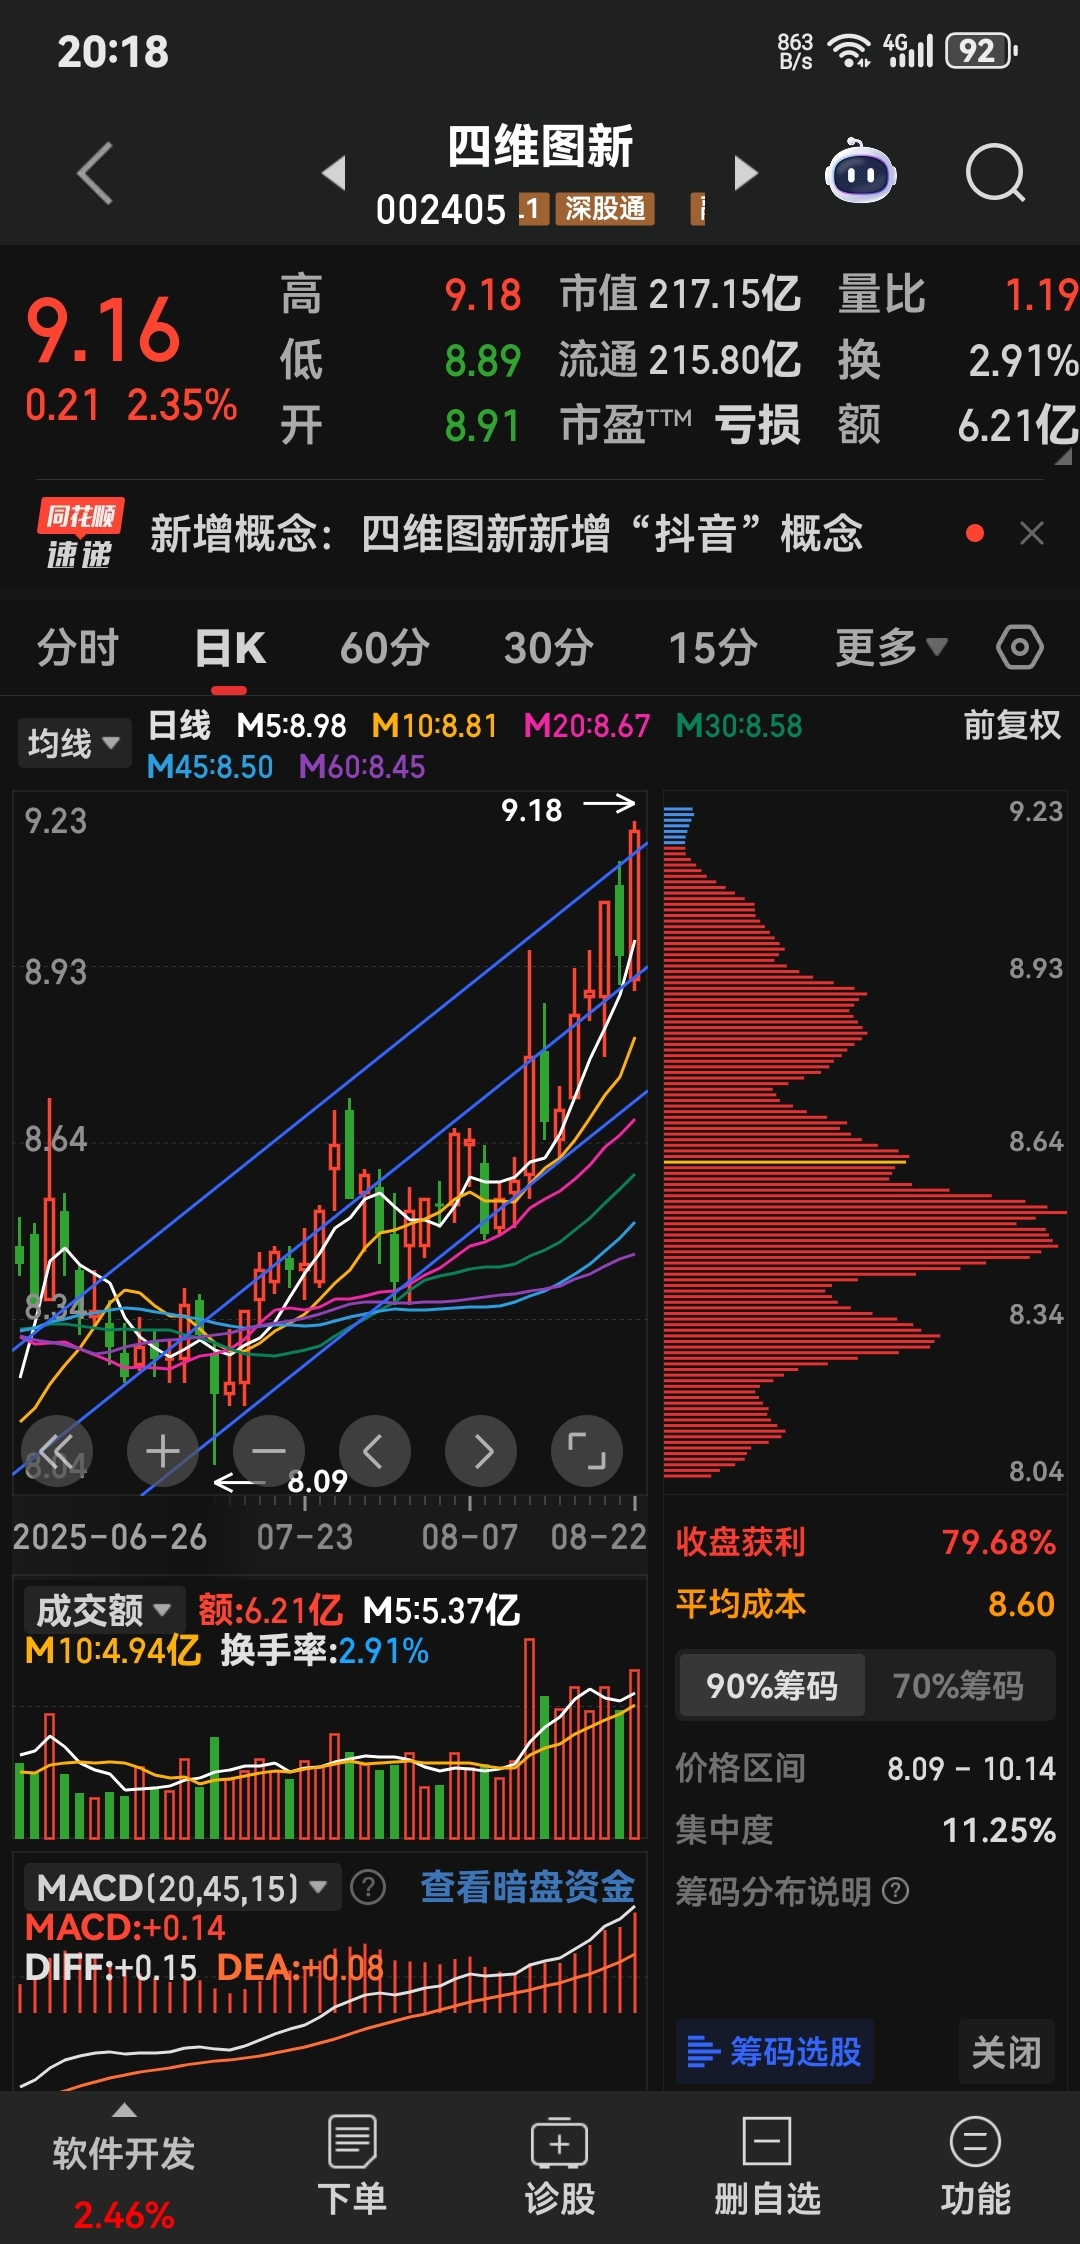Image resolution: width=1080 pixels, height=2244 pixels.
Task: Open the MACD(20,45,15) dropdown
Action: pyautogui.click(x=182, y=1888)
